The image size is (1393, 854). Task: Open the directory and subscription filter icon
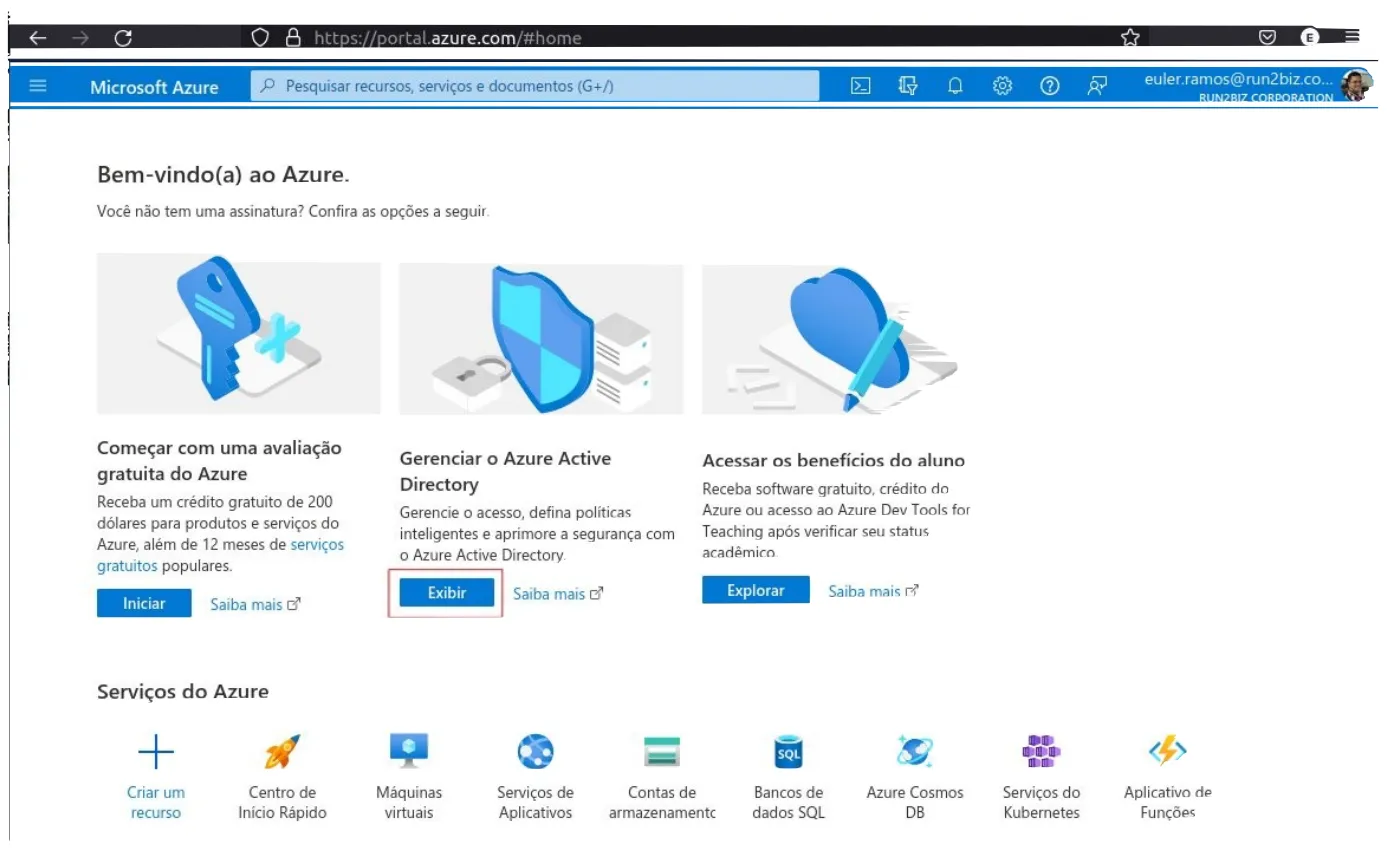click(908, 87)
